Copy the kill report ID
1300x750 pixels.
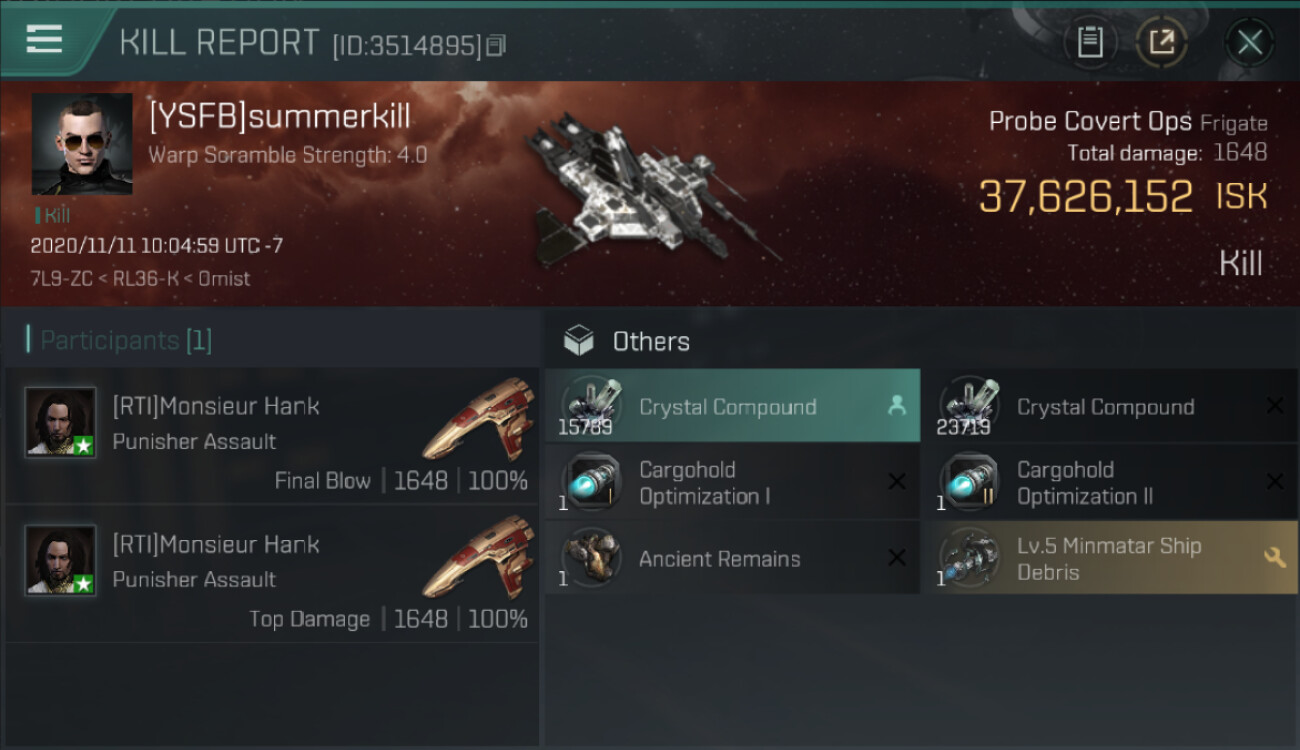tap(496, 45)
